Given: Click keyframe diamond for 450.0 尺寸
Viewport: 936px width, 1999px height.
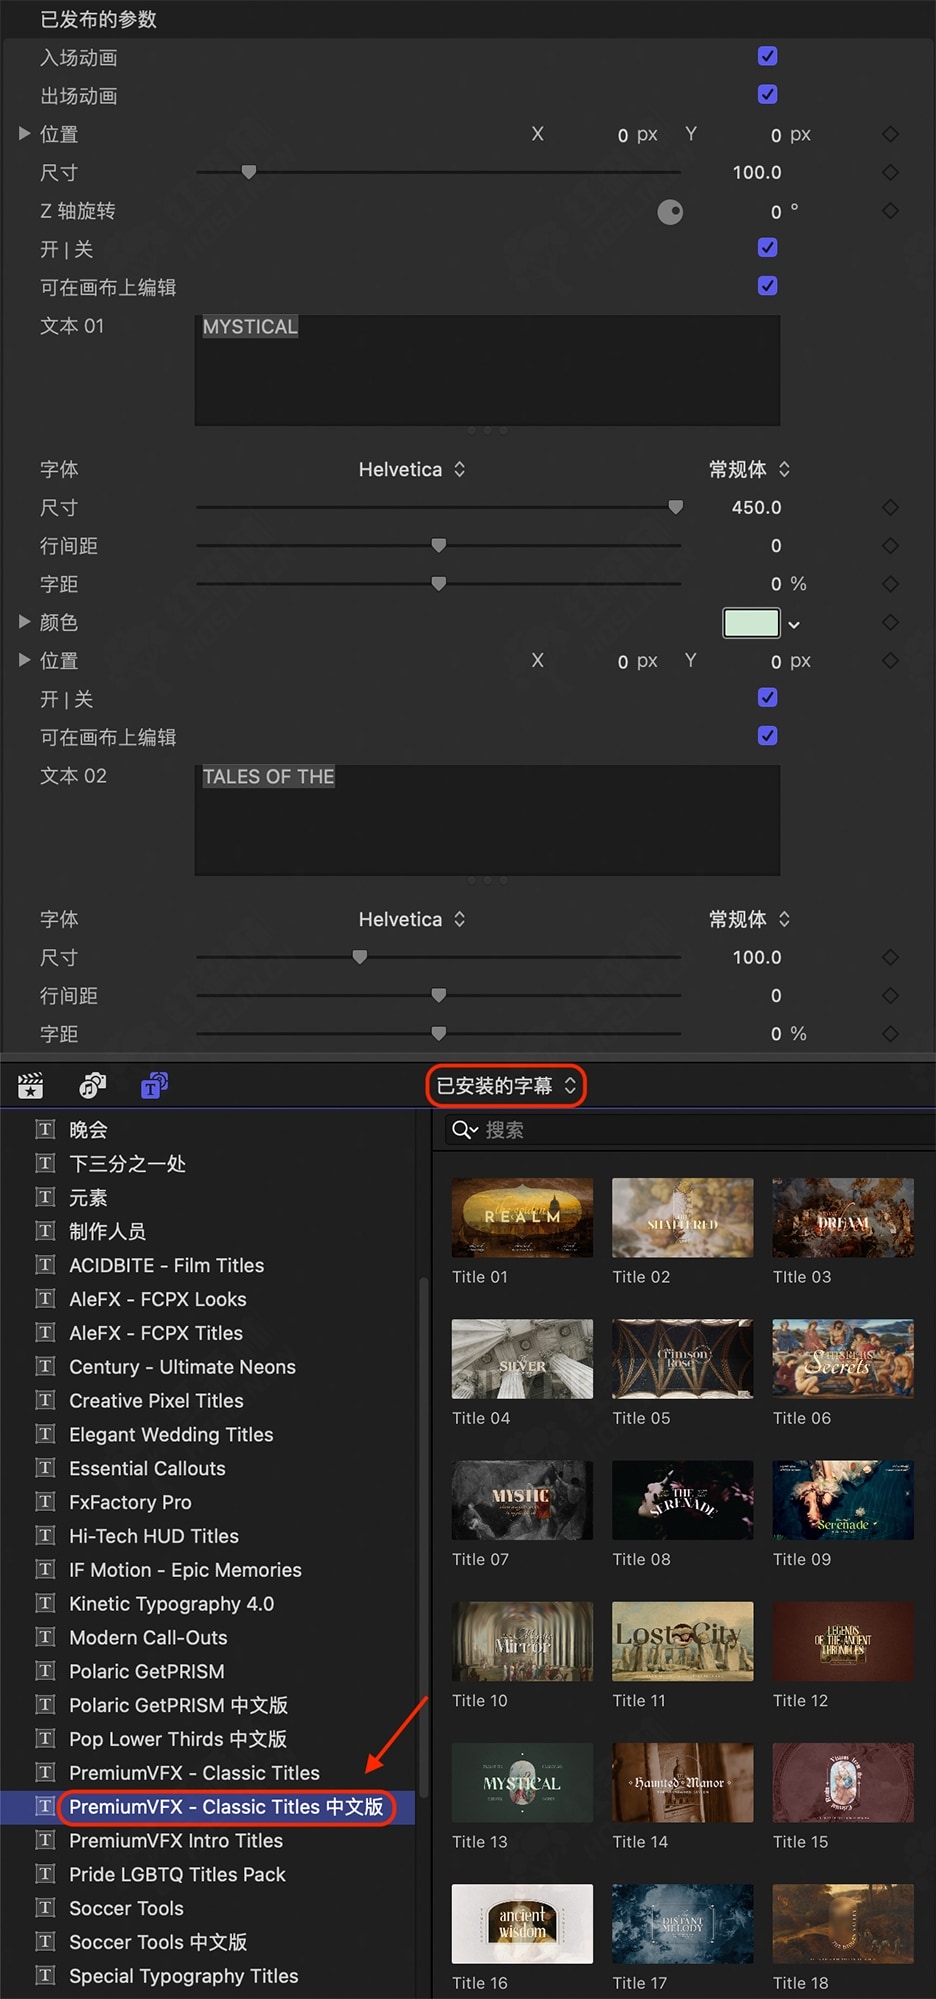Looking at the screenshot, I should (890, 508).
